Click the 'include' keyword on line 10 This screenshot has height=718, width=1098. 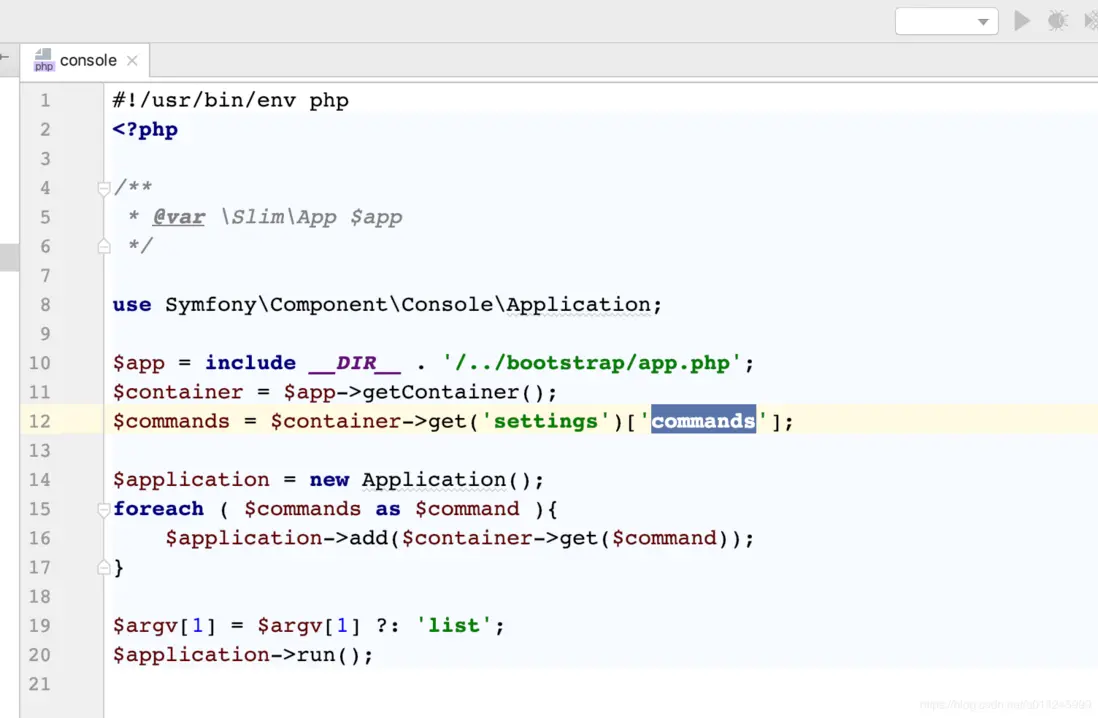coord(250,363)
